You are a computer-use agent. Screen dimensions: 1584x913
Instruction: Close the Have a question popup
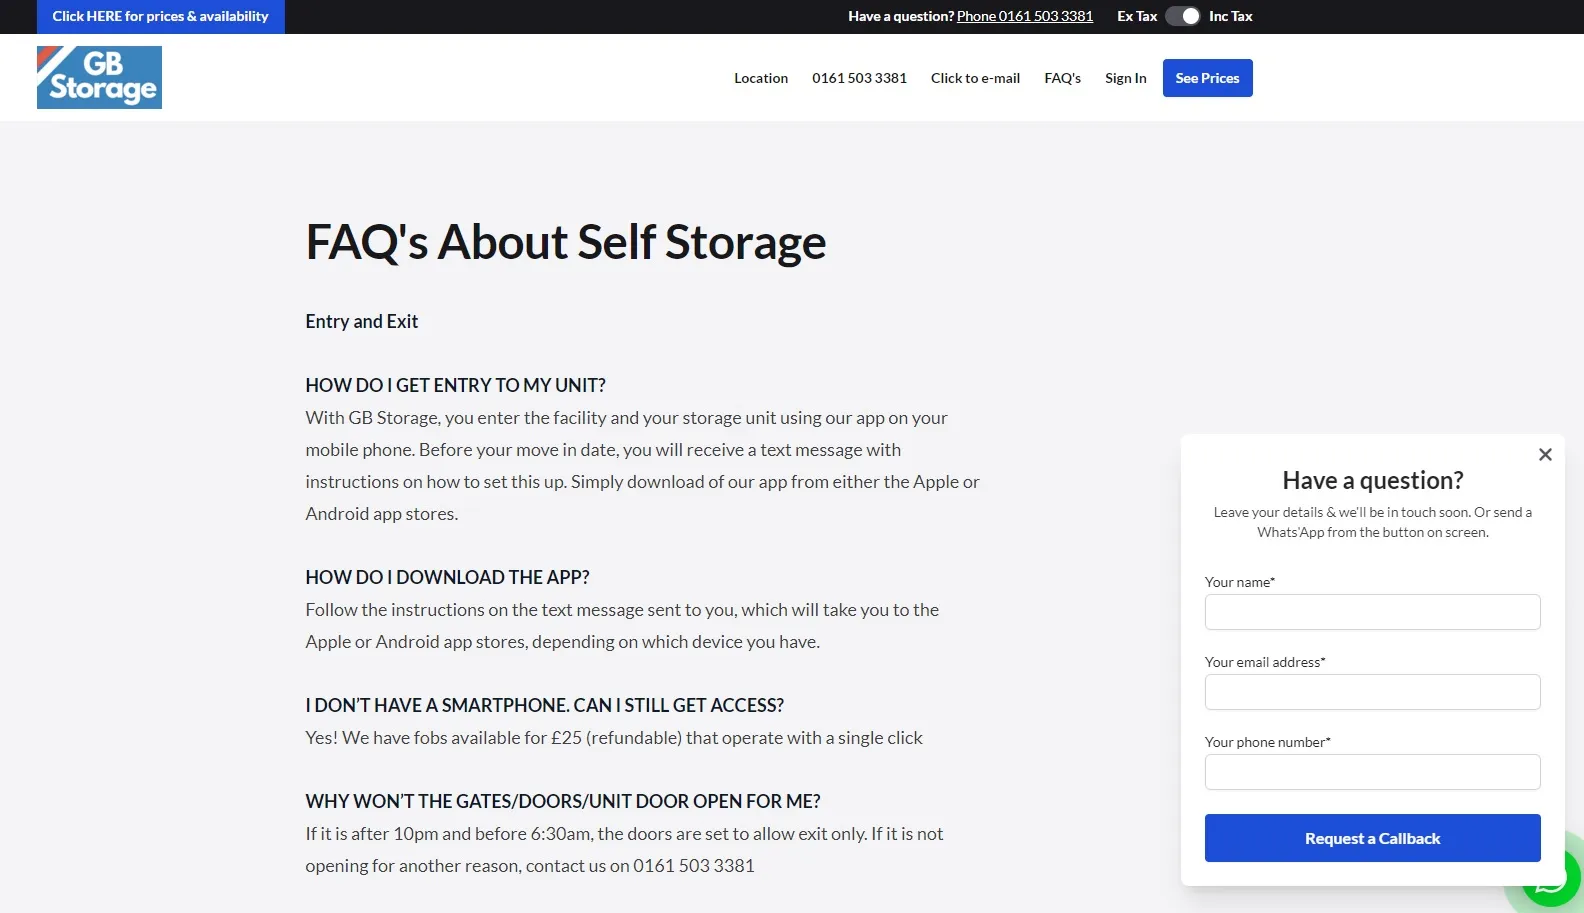click(1545, 455)
